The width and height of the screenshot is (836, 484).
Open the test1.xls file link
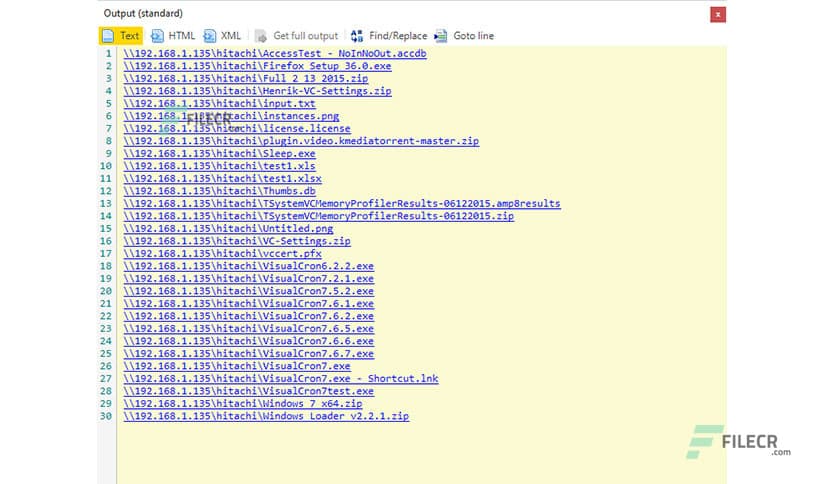tap(220, 166)
